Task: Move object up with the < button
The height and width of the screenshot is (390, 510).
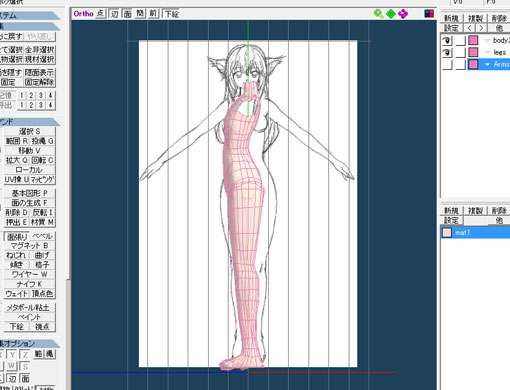Action: click(470, 28)
